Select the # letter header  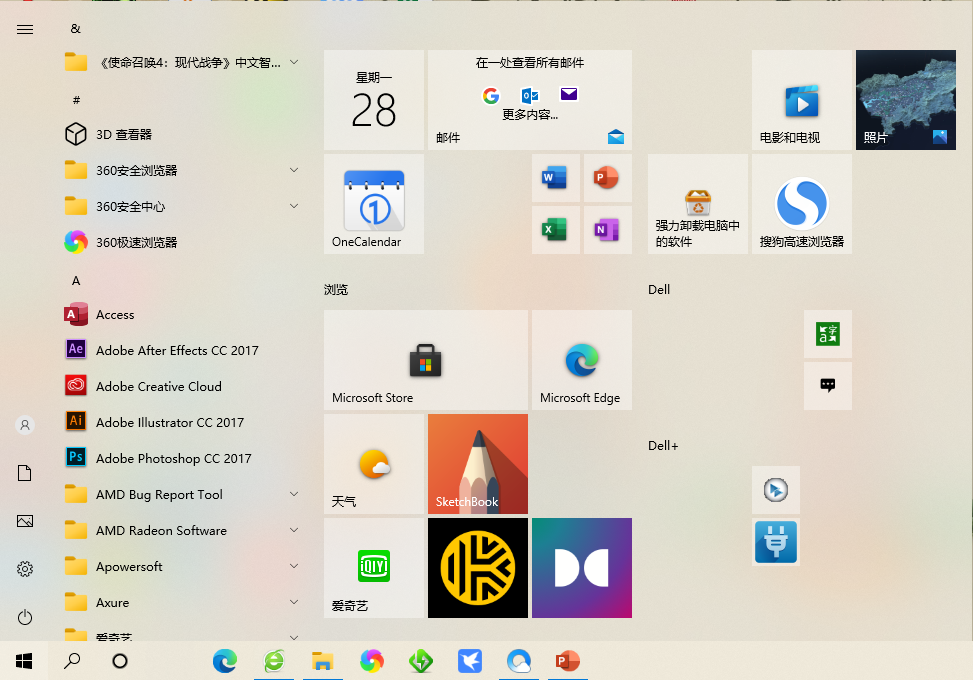point(76,100)
